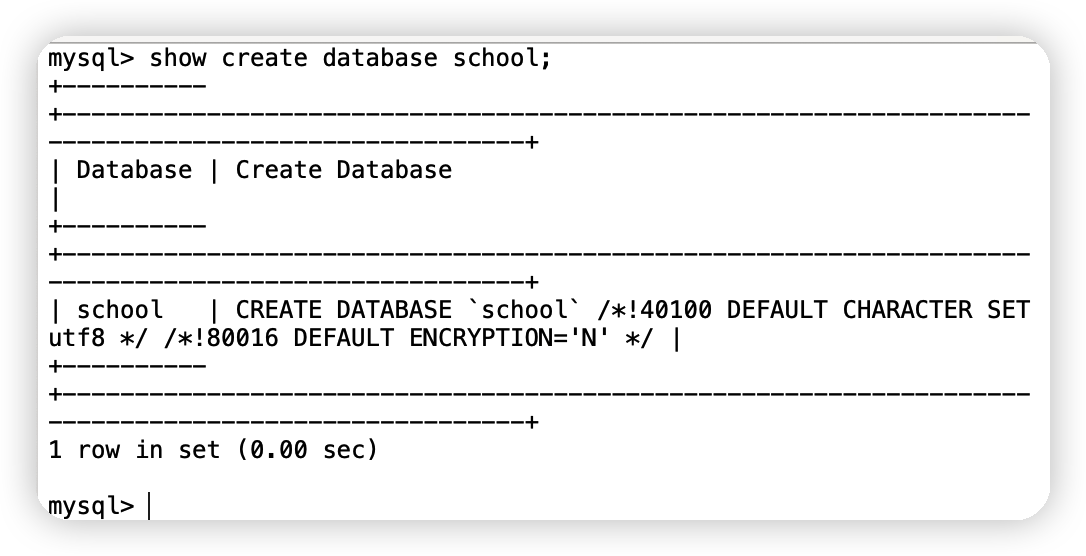Screen dimensions: 1086x556
Task: Click the 'ENCRYPTION' word in the result
Action: [481, 338]
